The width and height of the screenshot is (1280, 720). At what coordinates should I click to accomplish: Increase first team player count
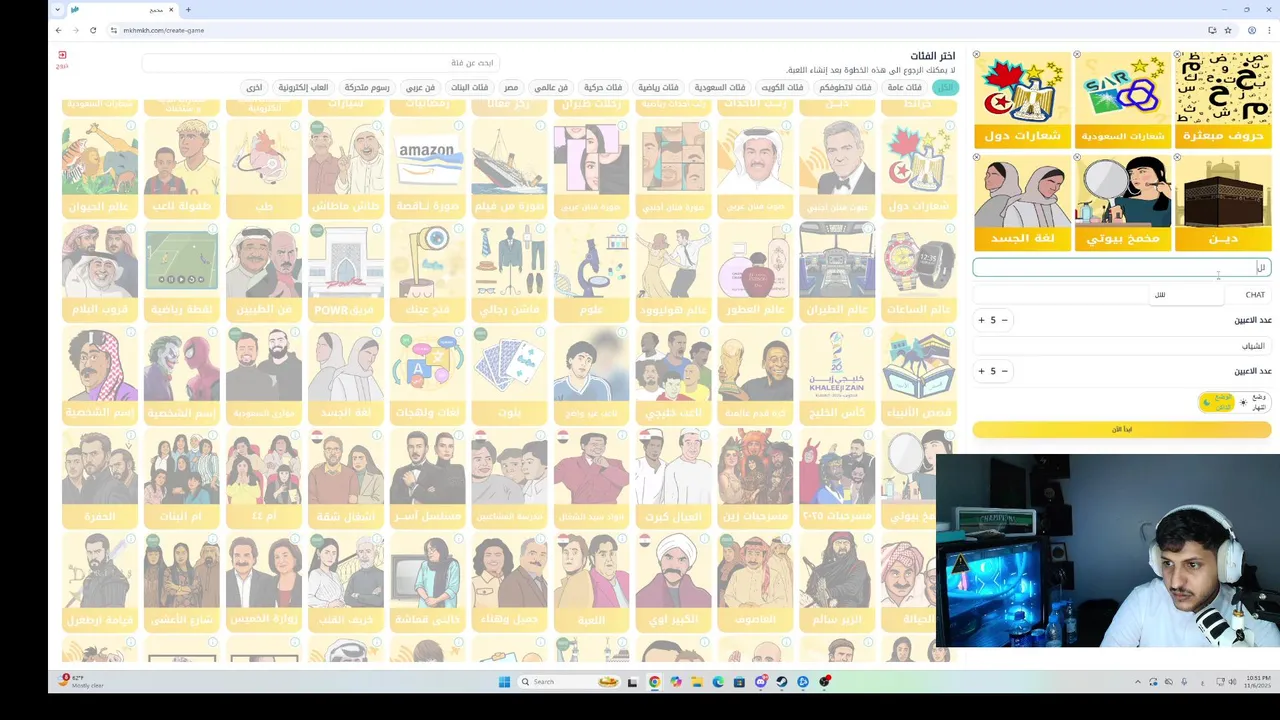[981, 320]
